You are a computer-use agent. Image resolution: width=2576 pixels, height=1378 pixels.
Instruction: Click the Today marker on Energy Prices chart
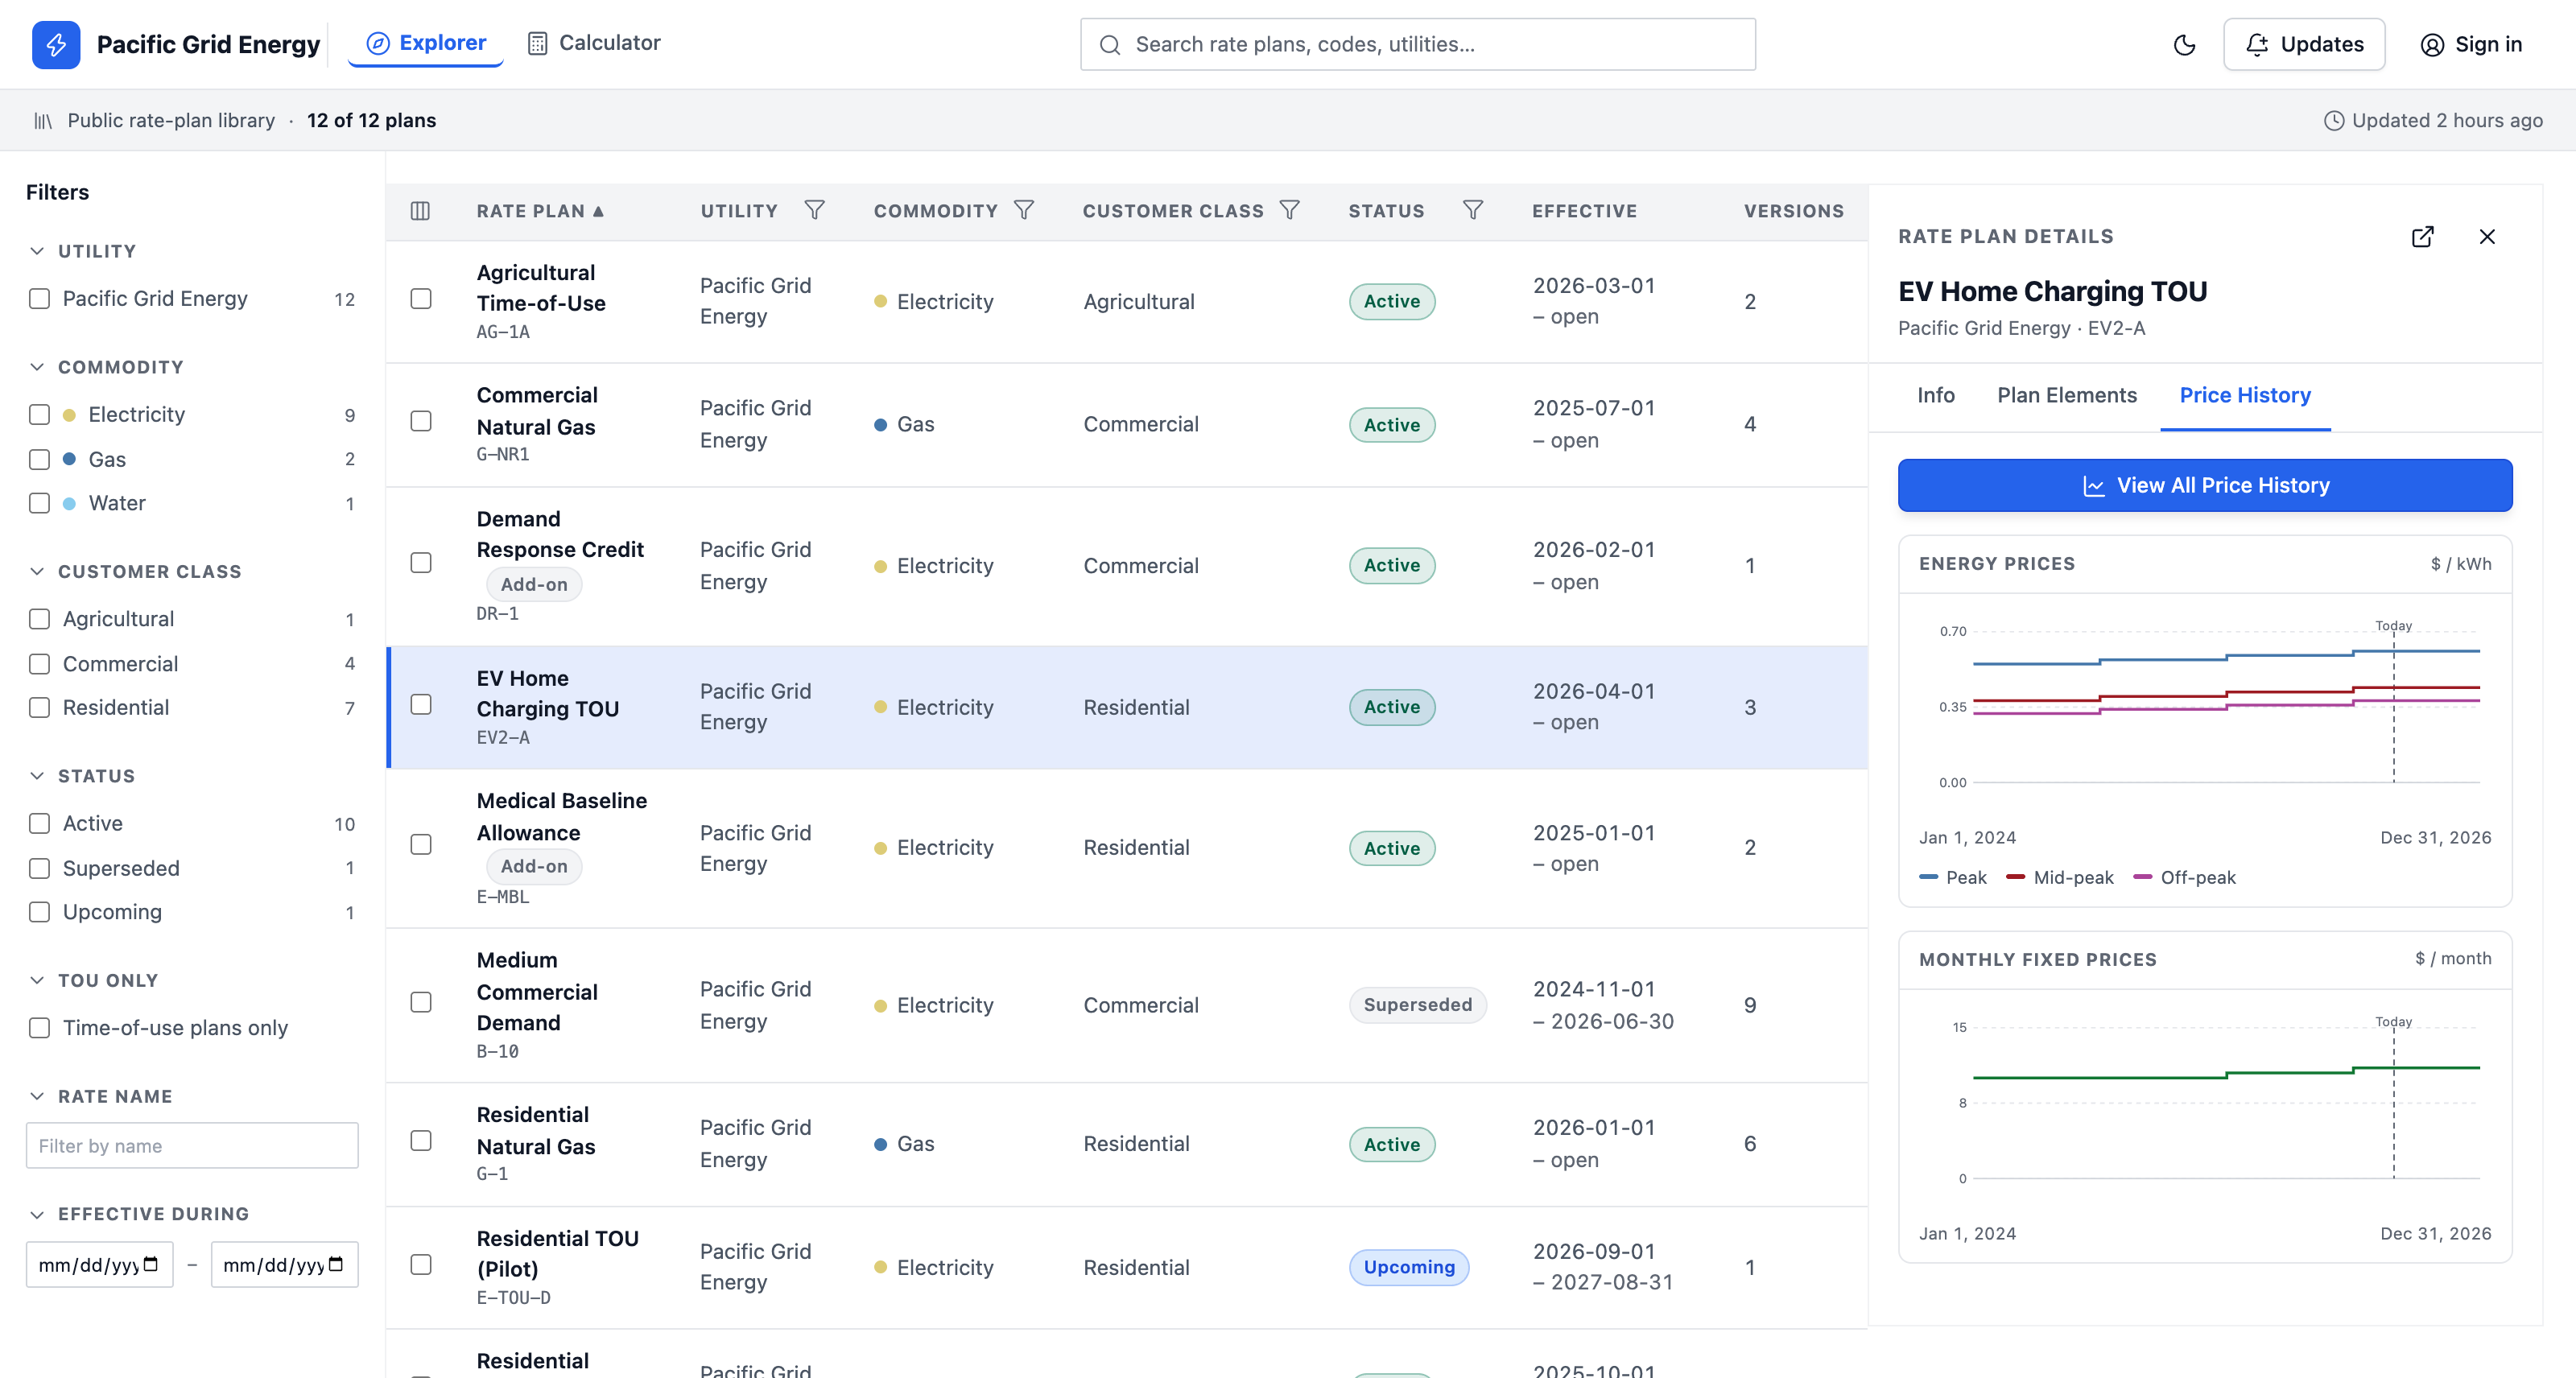click(x=2393, y=626)
